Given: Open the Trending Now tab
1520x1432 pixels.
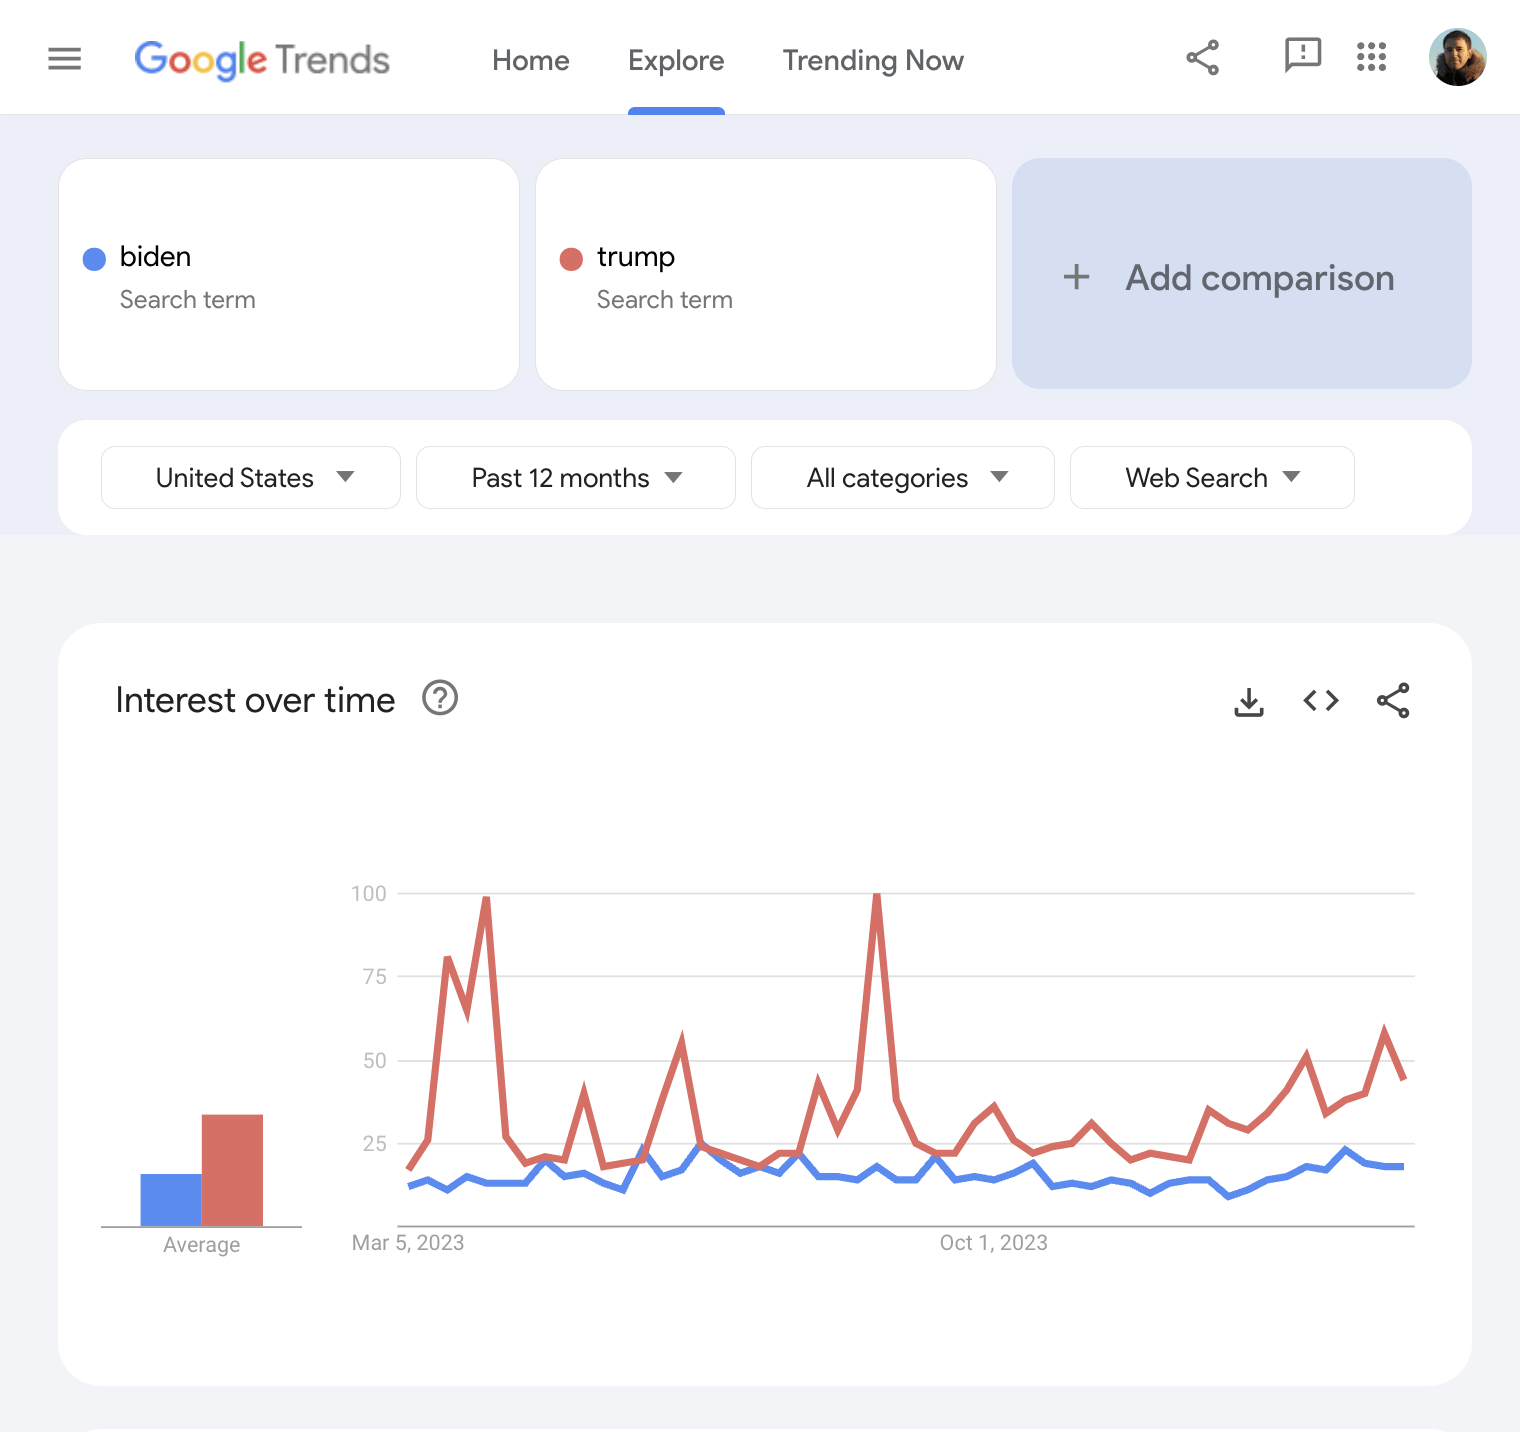Looking at the screenshot, I should pyautogui.click(x=872, y=60).
